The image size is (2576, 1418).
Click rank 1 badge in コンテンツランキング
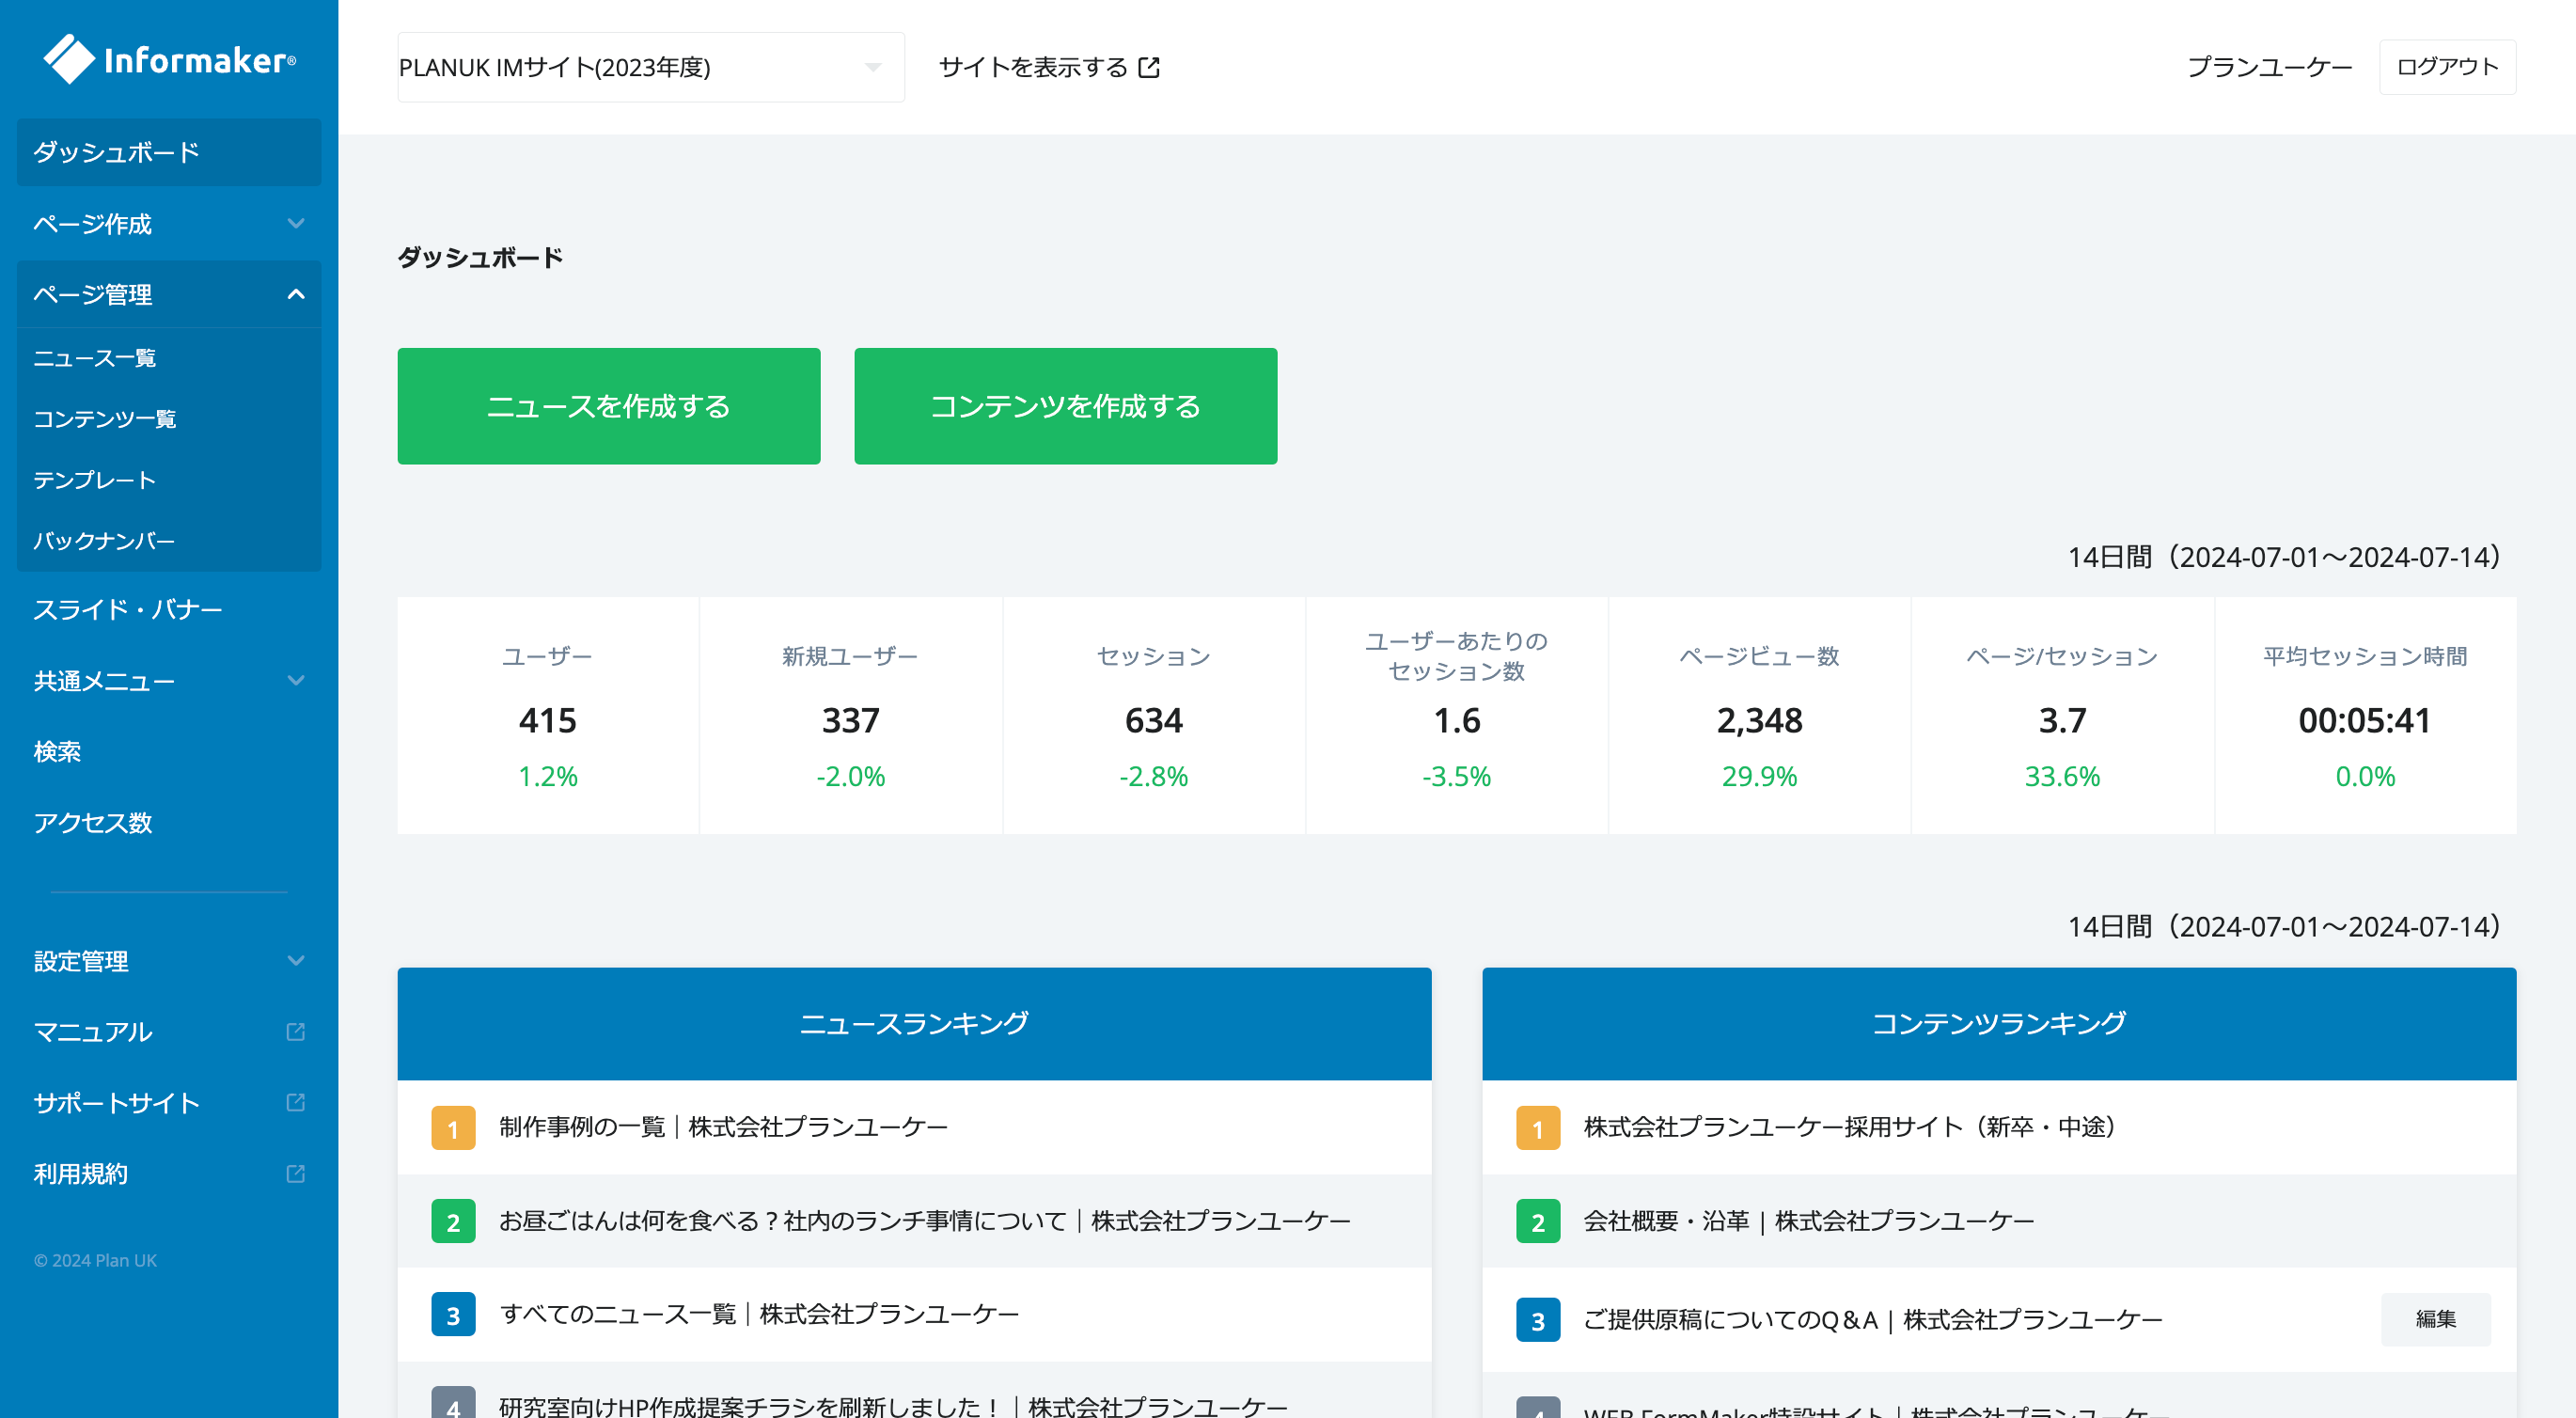pos(1538,1128)
